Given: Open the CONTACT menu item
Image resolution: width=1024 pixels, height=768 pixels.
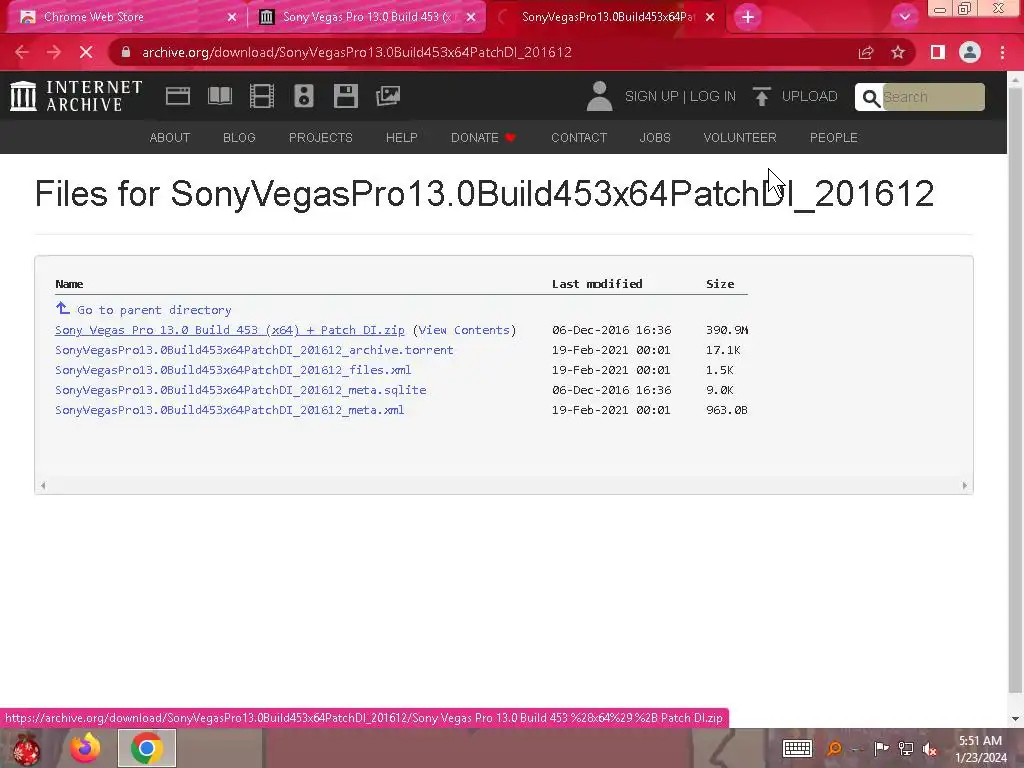Looking at the screenshot, I should pos(579,138).
